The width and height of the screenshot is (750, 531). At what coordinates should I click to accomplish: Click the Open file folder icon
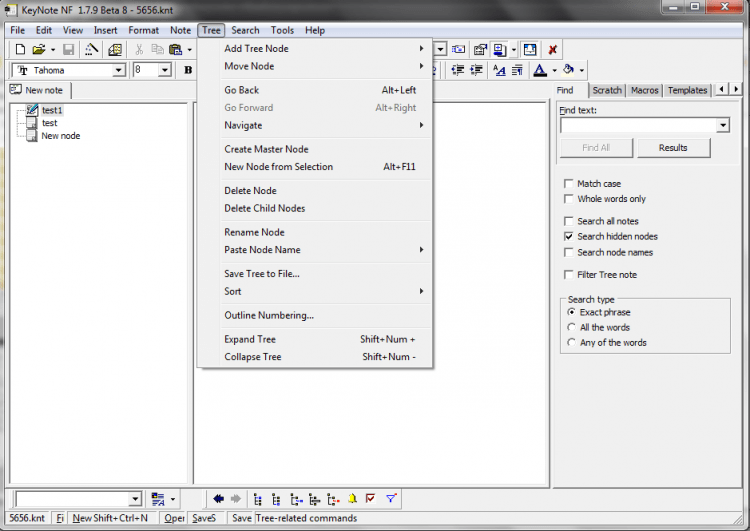[38, 49]
